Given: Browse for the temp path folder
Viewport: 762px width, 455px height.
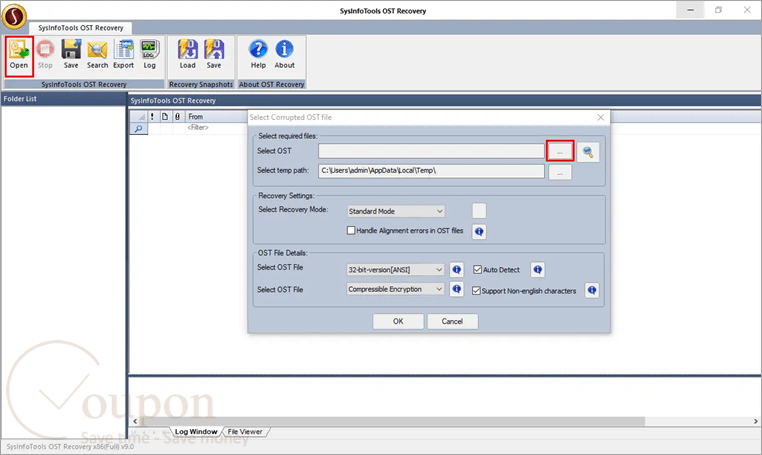Looking at the screenshot, I should coord(560,172).
